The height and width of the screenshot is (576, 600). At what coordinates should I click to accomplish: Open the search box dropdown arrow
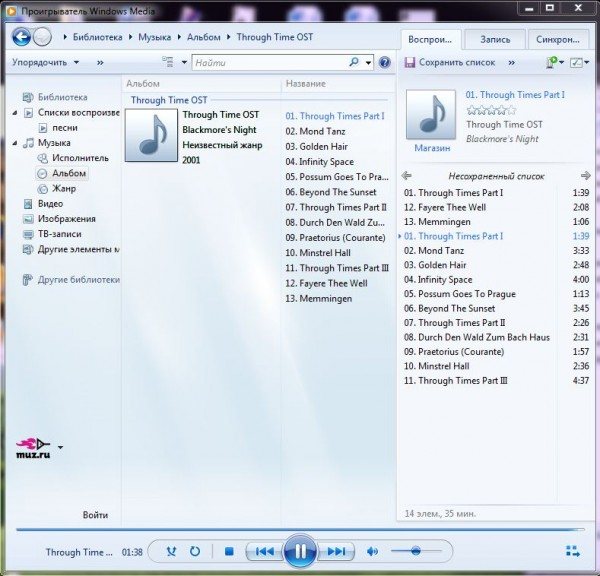(x=368, y=62)
